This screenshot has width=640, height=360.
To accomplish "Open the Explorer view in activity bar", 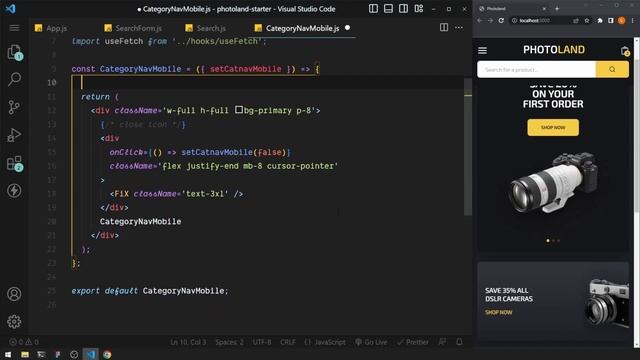I will tap(14, 52).
